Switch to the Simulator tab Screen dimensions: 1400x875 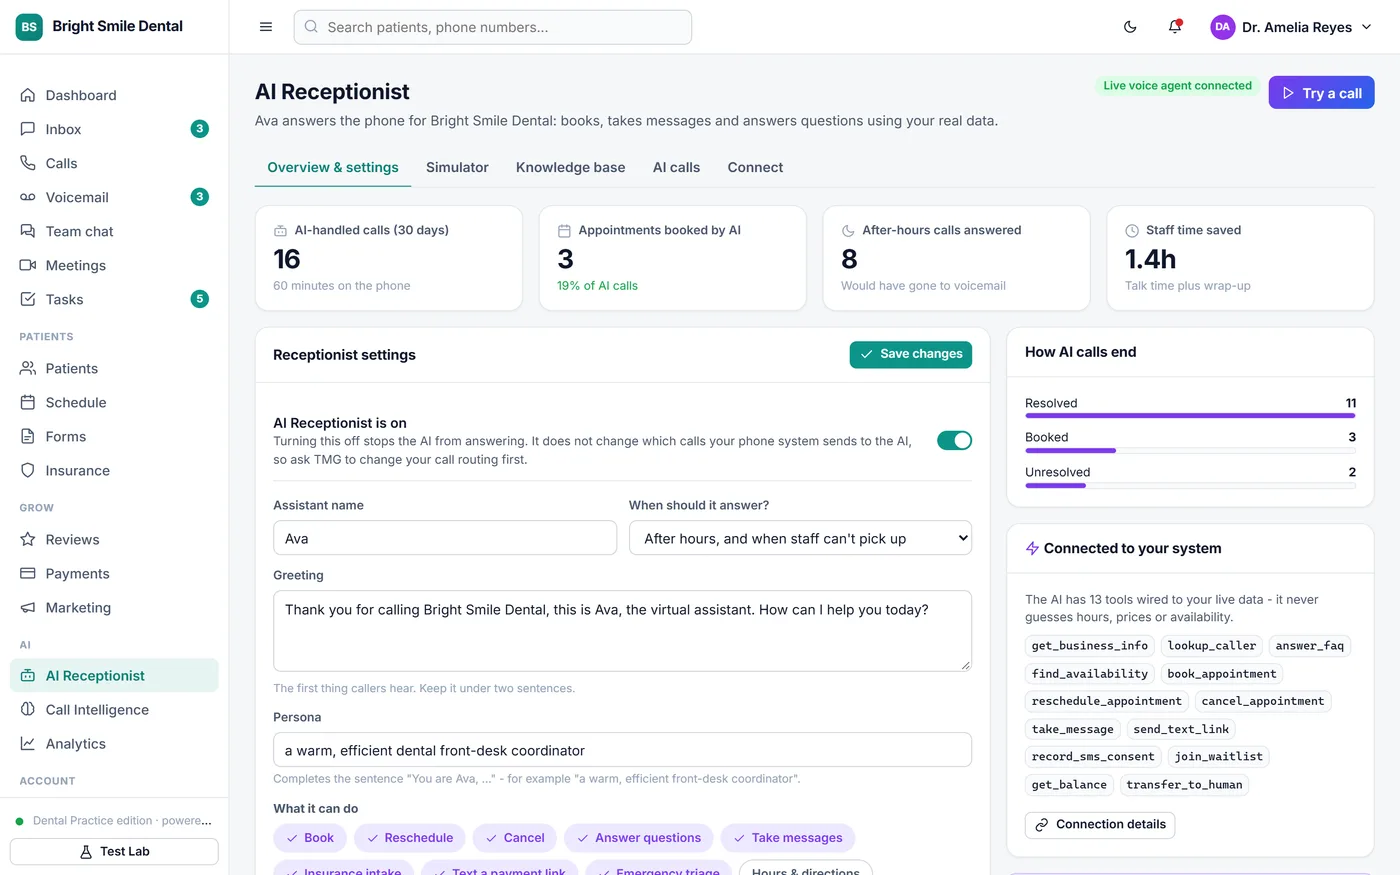(457, 167)
